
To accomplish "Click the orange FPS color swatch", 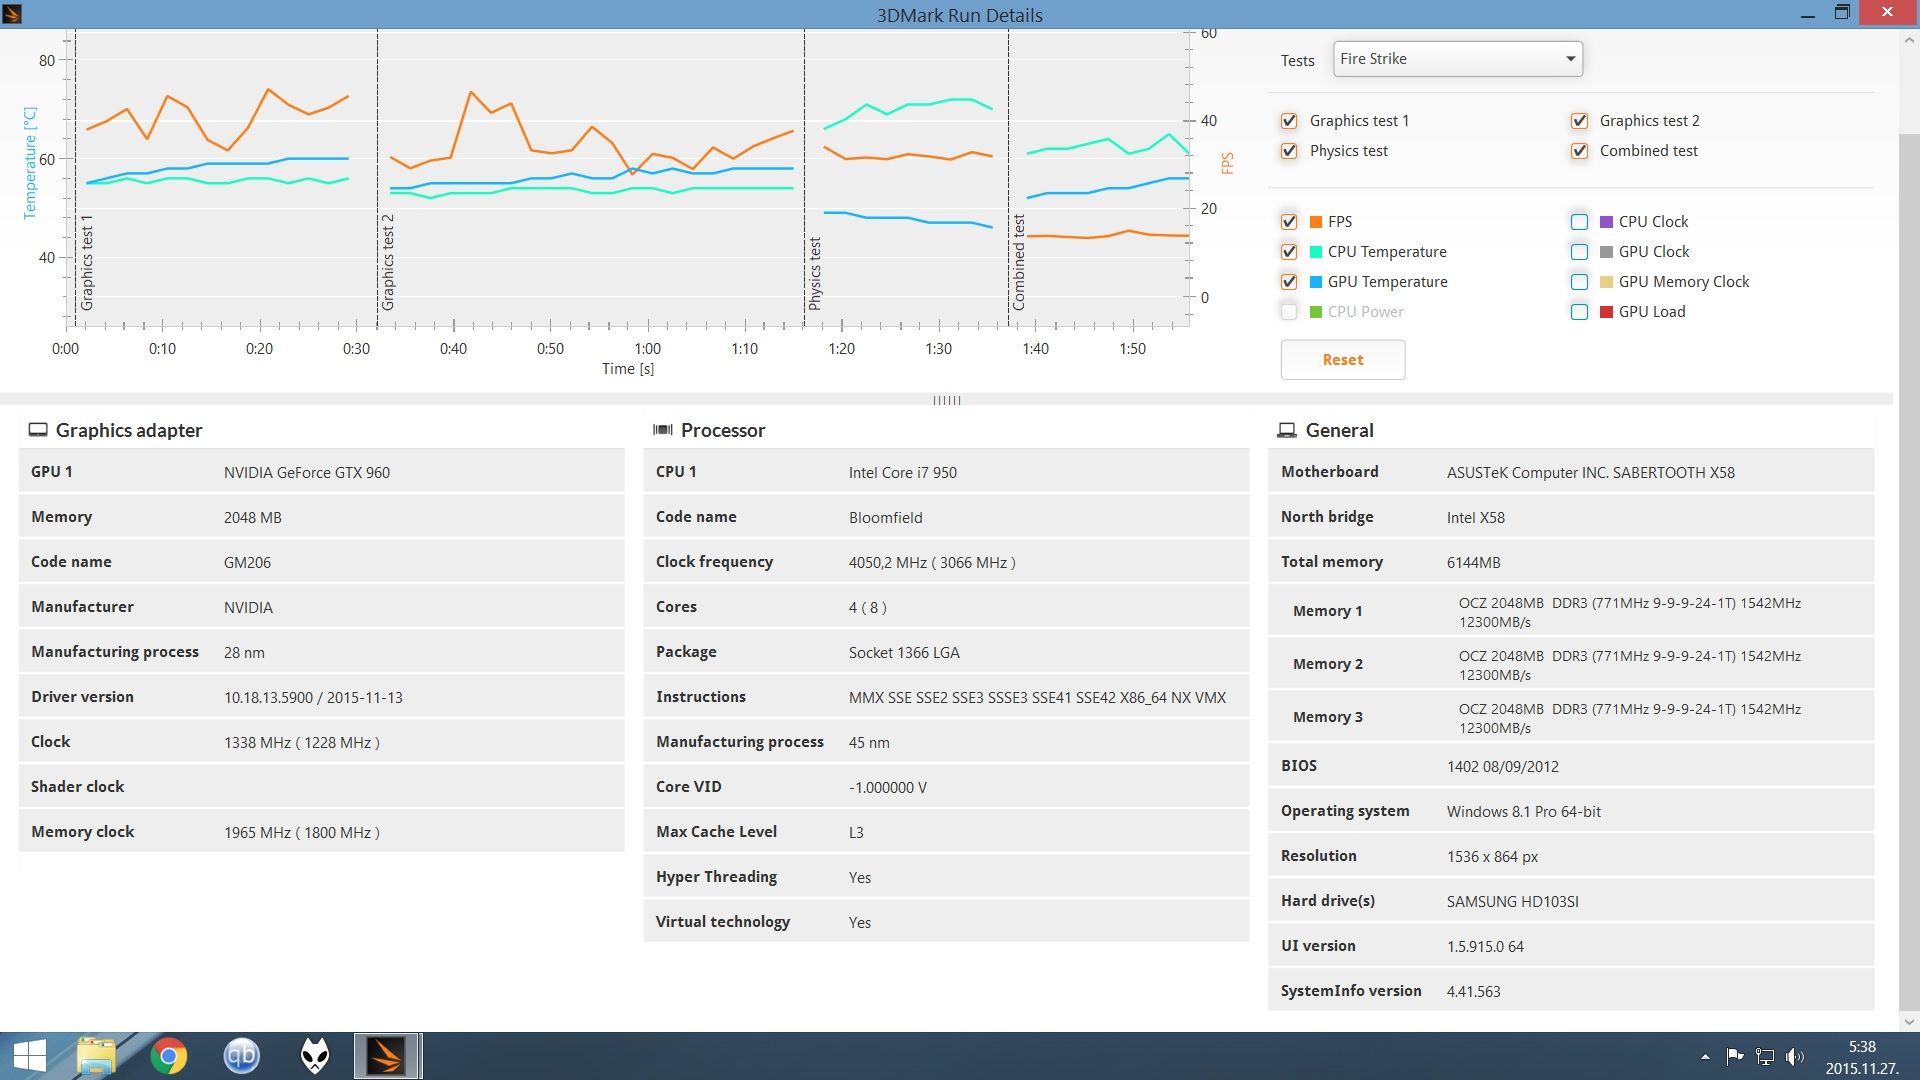I will [x=1316, y=222].
